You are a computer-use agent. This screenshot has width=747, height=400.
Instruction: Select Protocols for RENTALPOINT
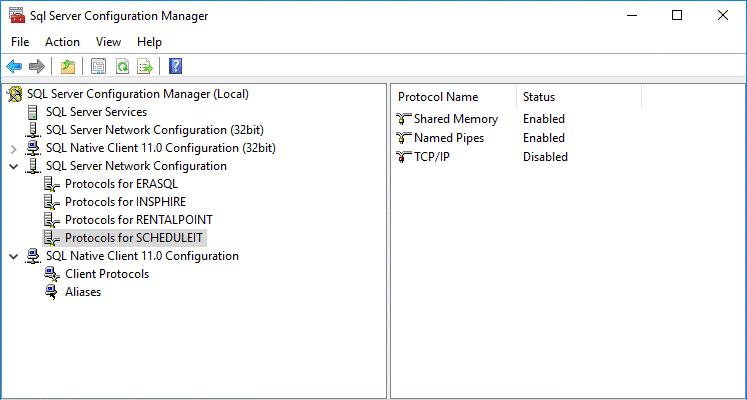[139, 220]
